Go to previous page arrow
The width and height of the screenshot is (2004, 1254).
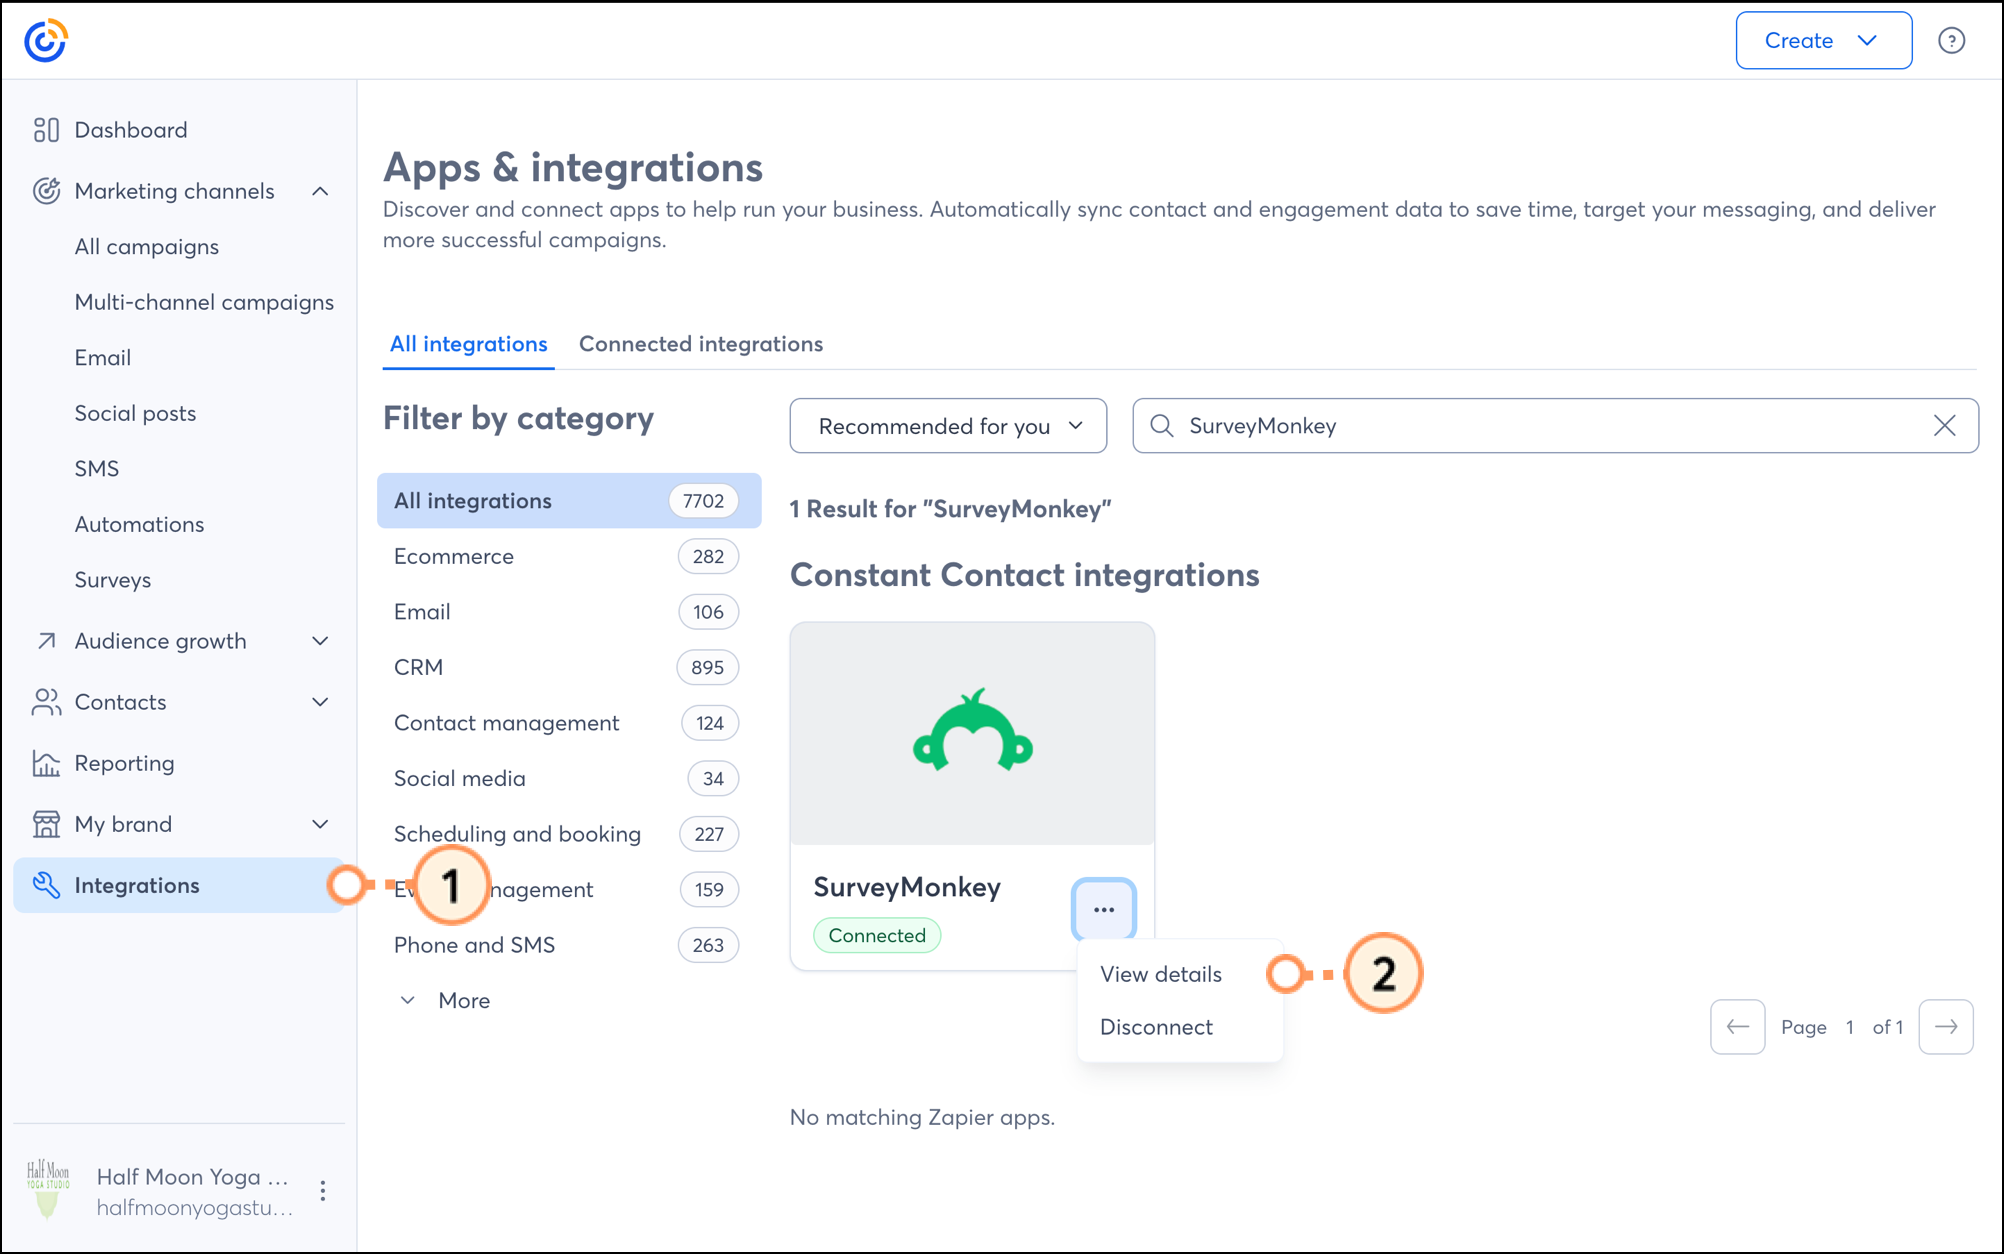pos(1738,1027)
